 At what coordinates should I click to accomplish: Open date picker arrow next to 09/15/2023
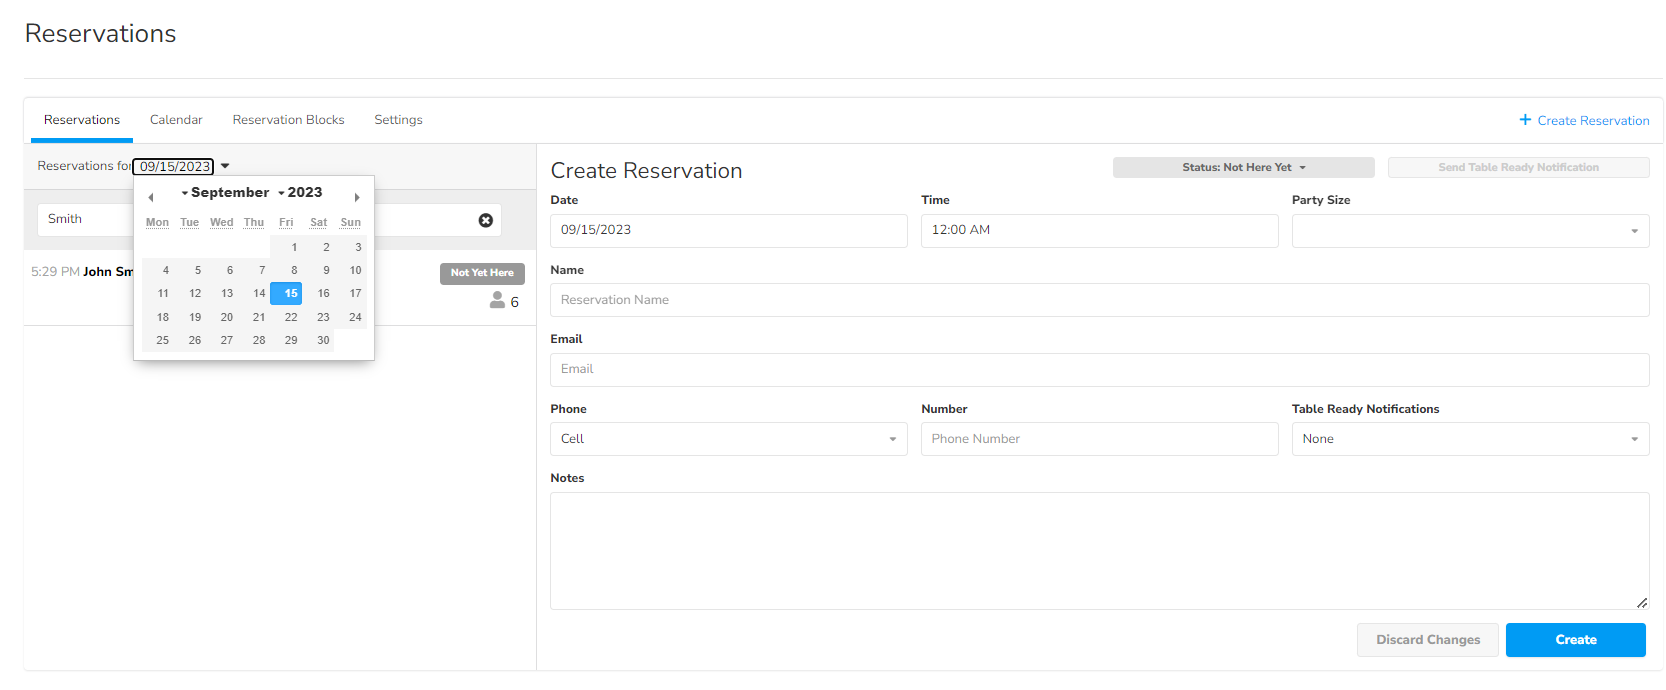pos(226,166)
